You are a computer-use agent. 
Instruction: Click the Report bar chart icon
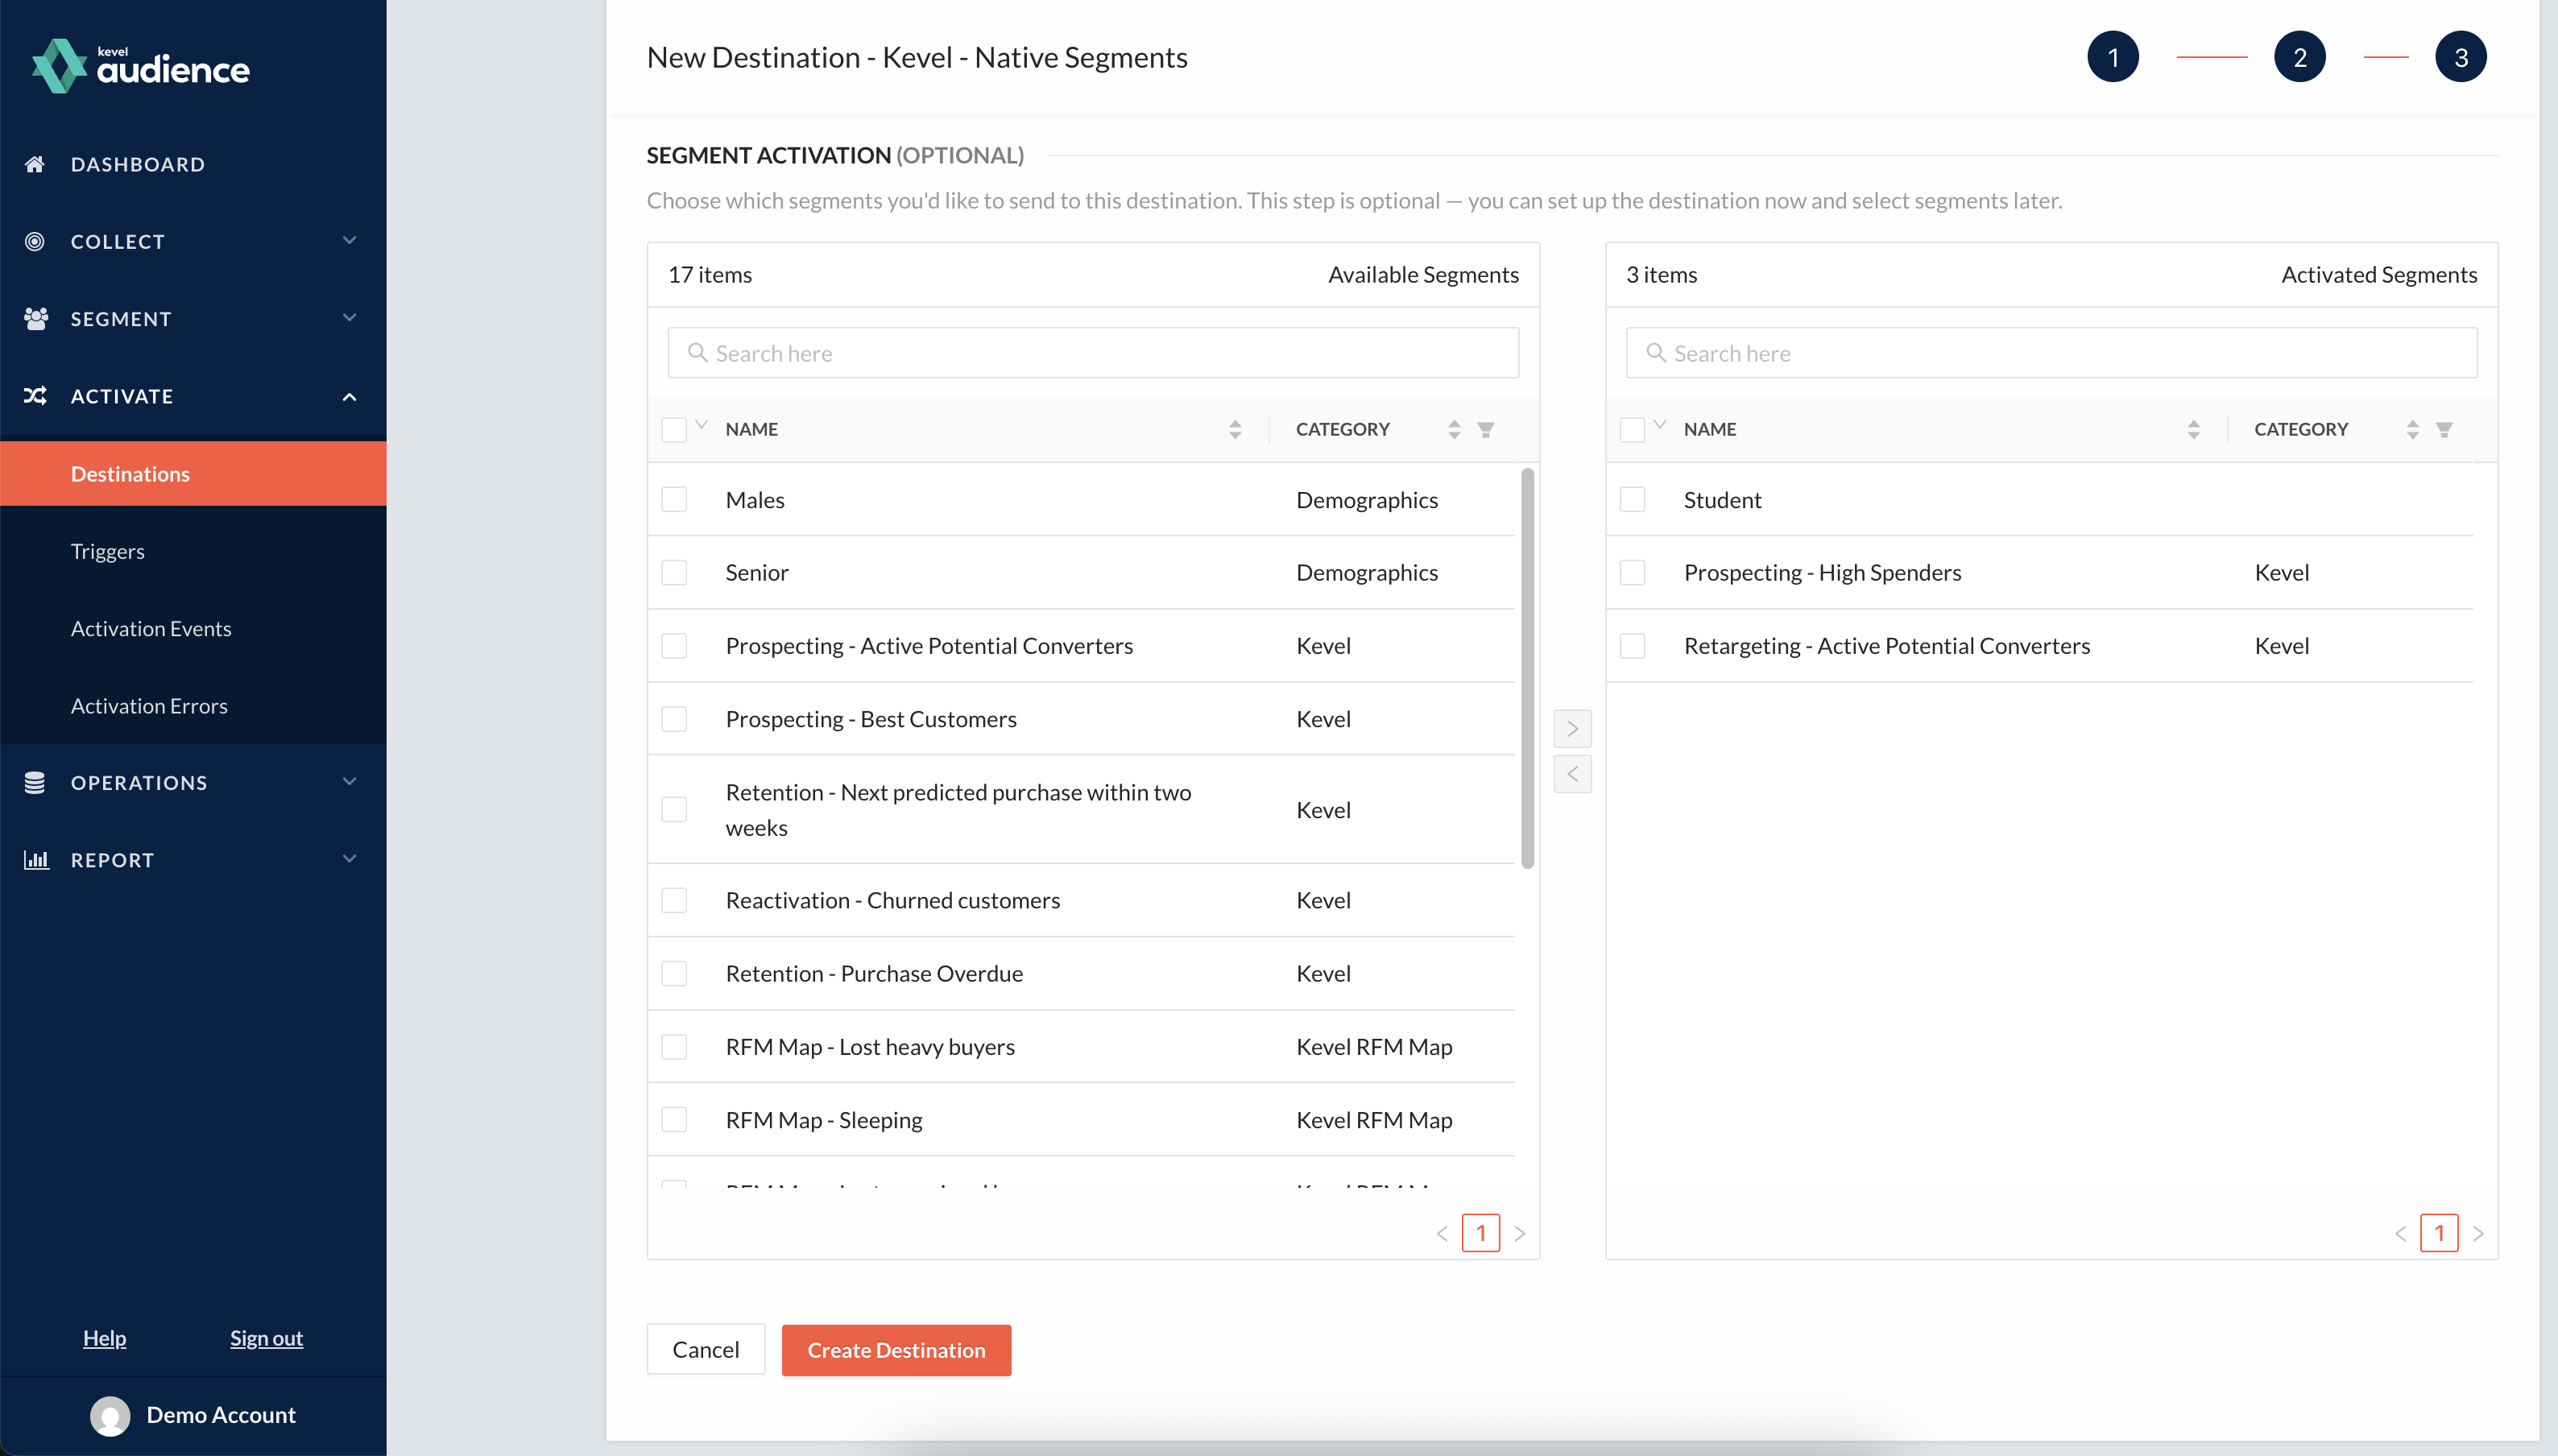[x=36, y=860]
